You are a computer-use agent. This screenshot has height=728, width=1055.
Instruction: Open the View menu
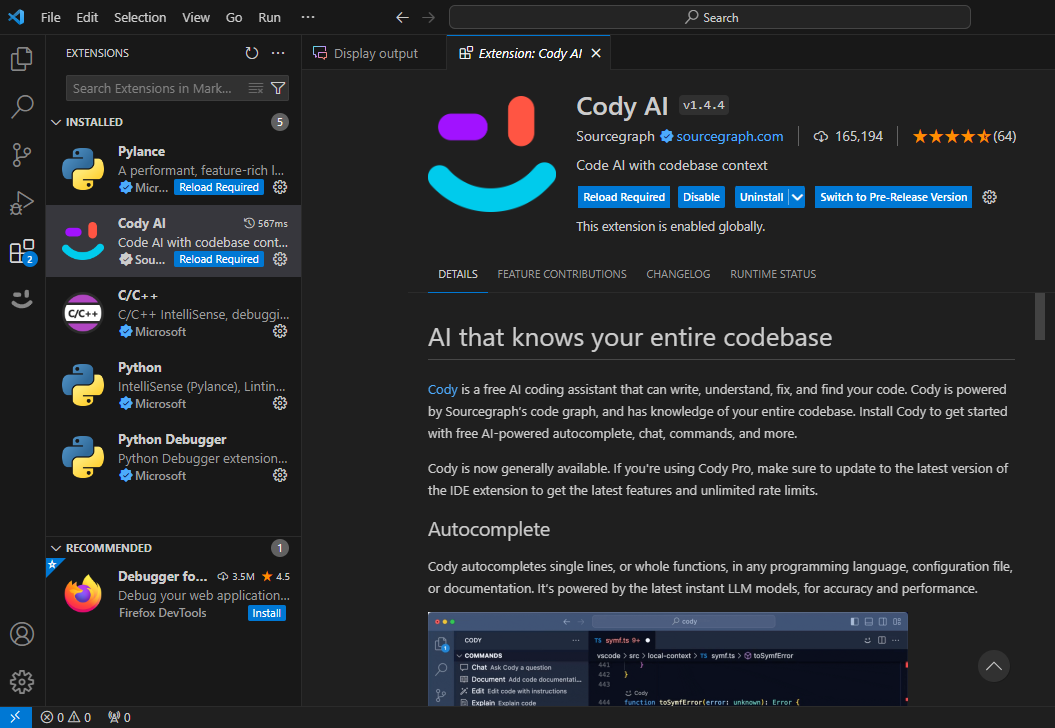195,17
